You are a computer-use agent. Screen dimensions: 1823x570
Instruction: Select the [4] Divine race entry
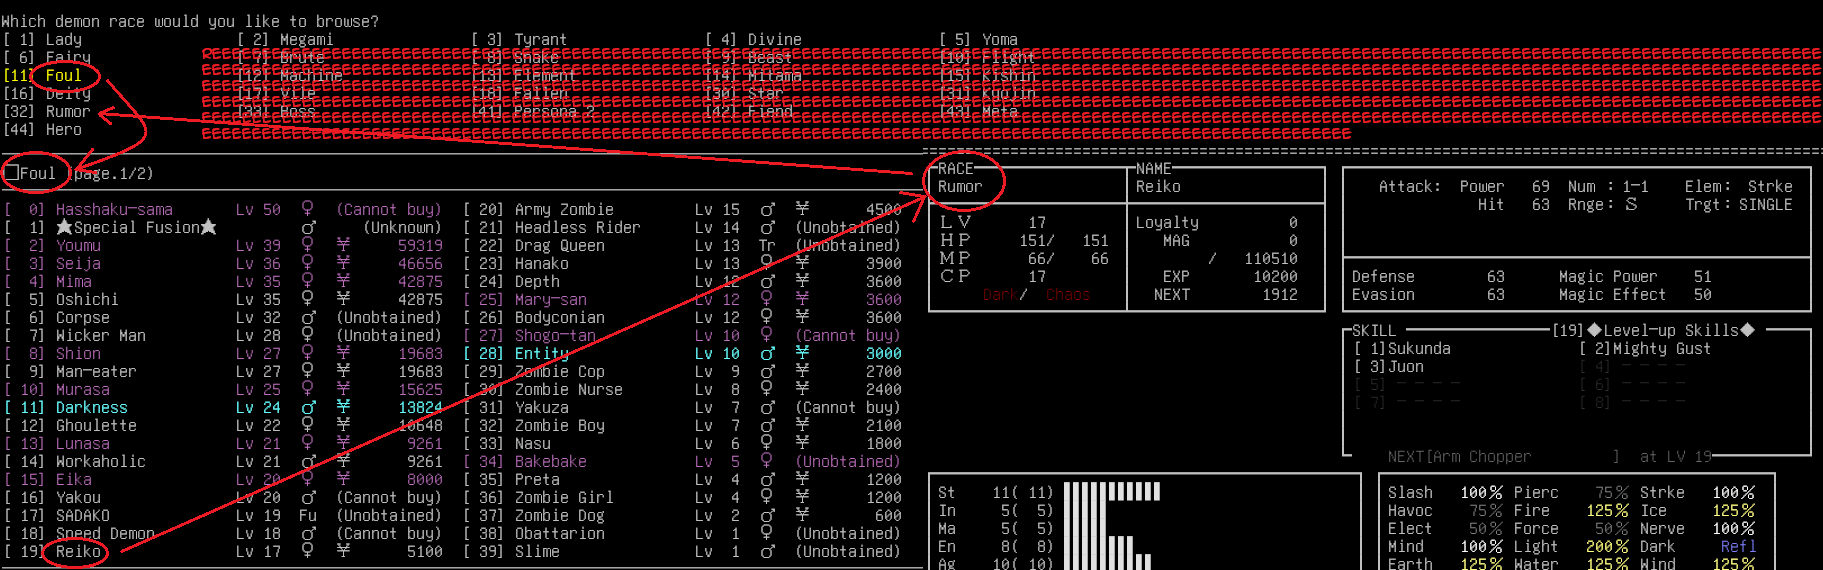(x=754, y=40)
